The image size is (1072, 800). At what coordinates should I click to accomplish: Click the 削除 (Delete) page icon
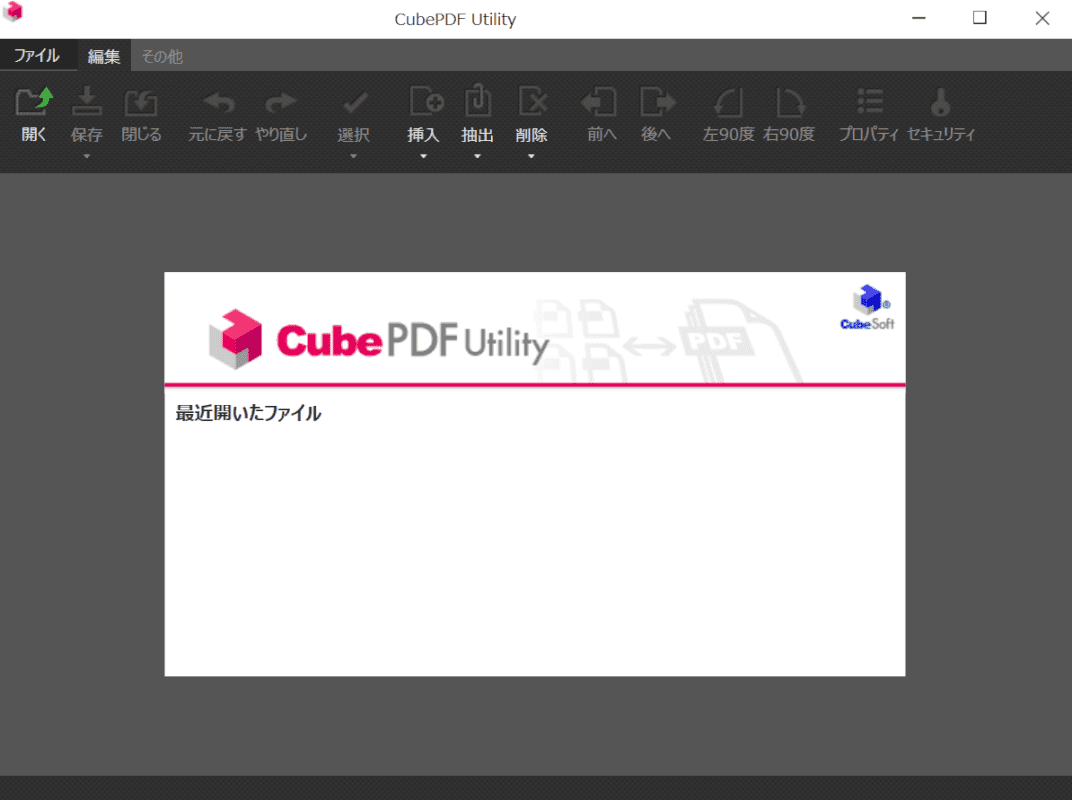[x=532, y=101]
